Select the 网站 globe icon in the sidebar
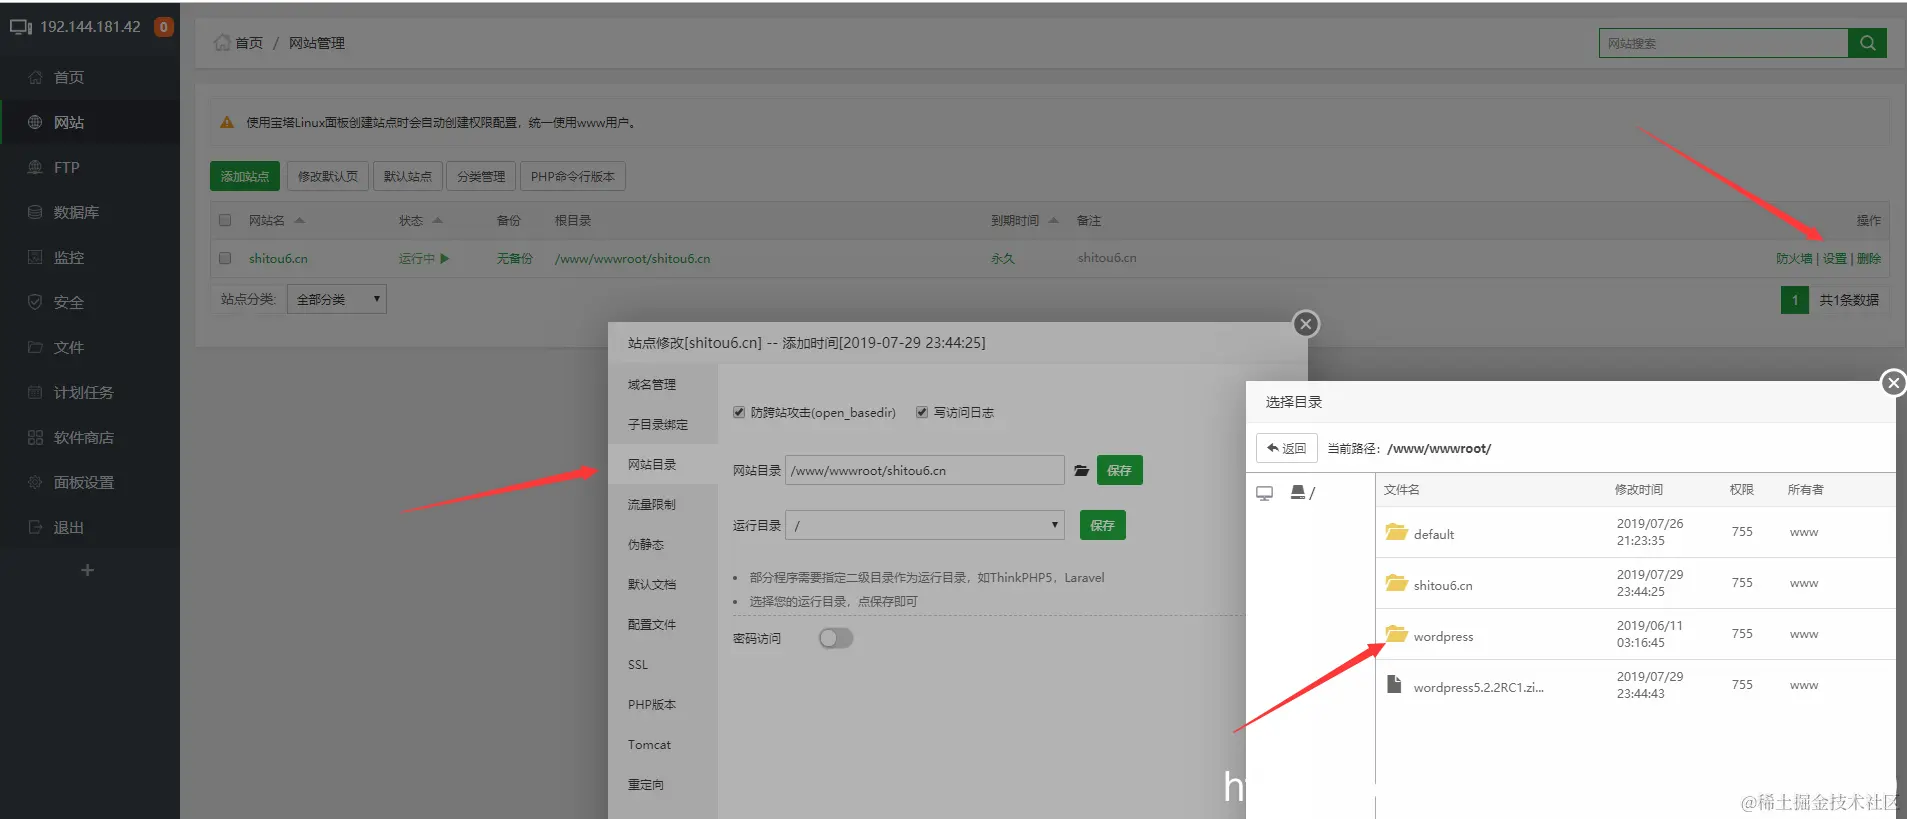 35,122
